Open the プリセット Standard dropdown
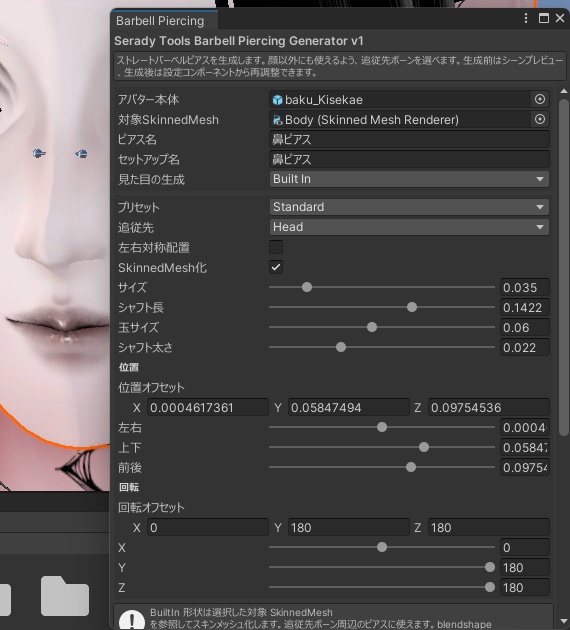 409,207
